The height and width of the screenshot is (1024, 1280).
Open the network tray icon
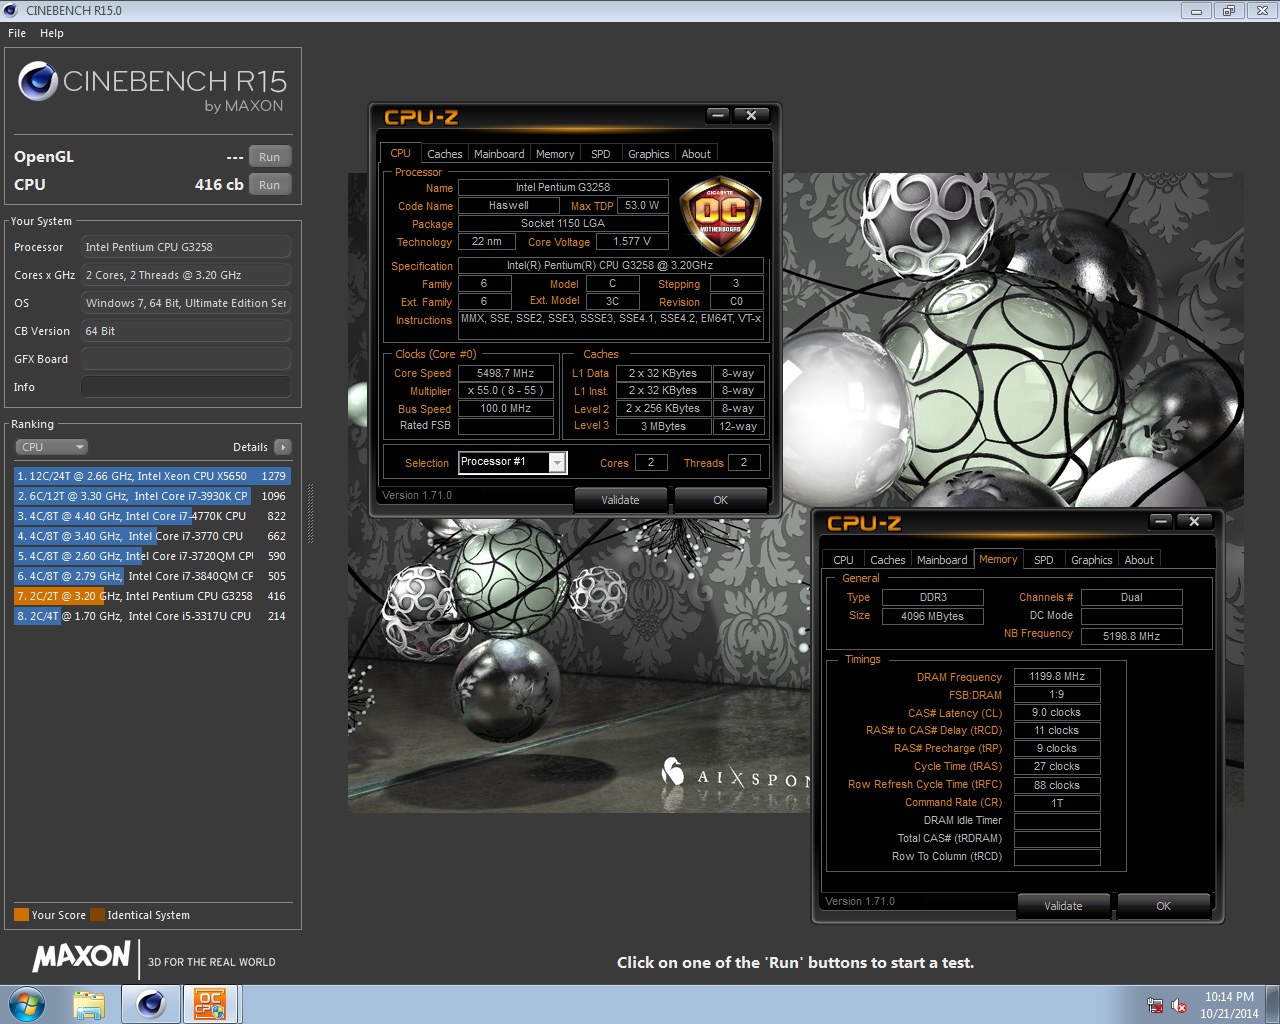click(1155, 1005)
